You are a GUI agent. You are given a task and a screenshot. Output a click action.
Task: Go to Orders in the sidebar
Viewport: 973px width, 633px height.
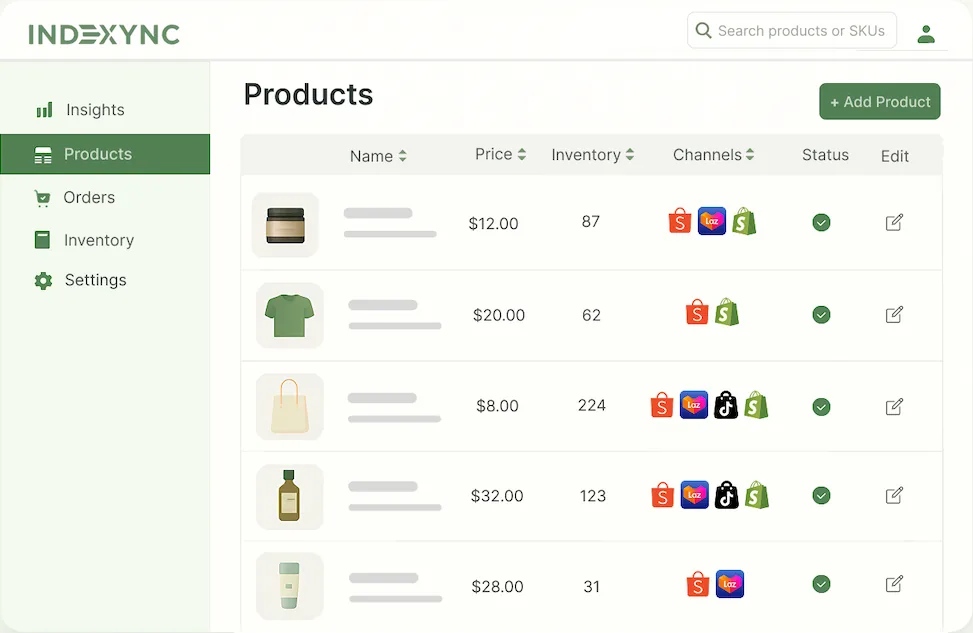(x=89, y=197)
